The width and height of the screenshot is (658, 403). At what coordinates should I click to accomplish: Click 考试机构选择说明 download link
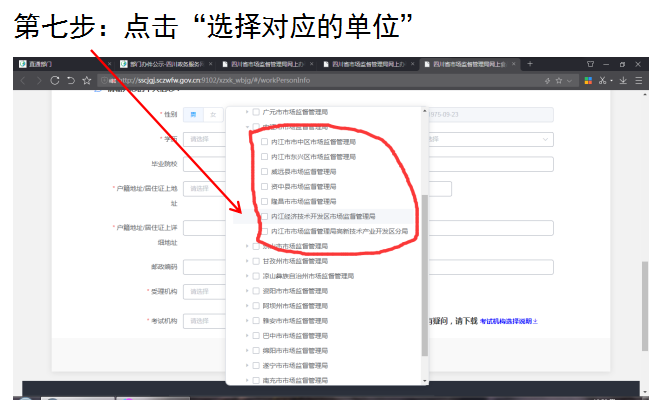pyautogui.click(x=508, y=322)
